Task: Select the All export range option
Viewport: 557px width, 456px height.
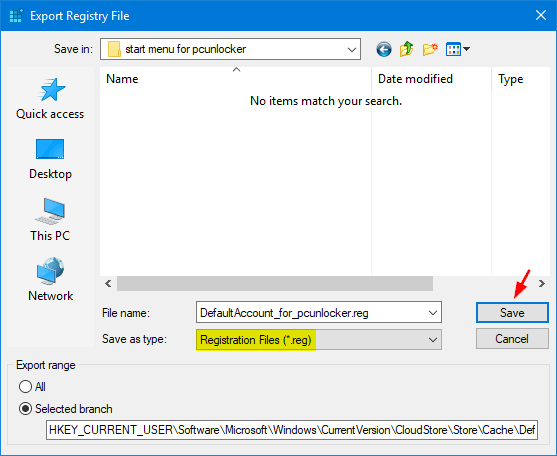Action: pos(26,386)
